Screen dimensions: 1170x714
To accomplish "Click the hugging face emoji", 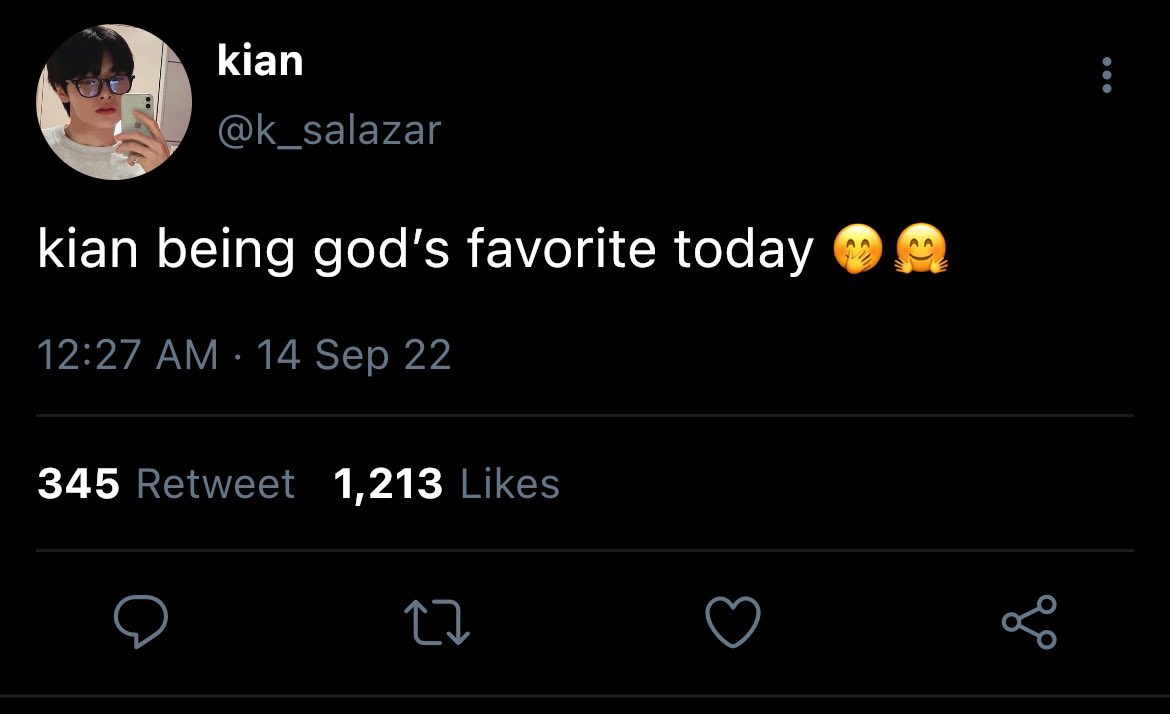I will (x=921, y=248).
